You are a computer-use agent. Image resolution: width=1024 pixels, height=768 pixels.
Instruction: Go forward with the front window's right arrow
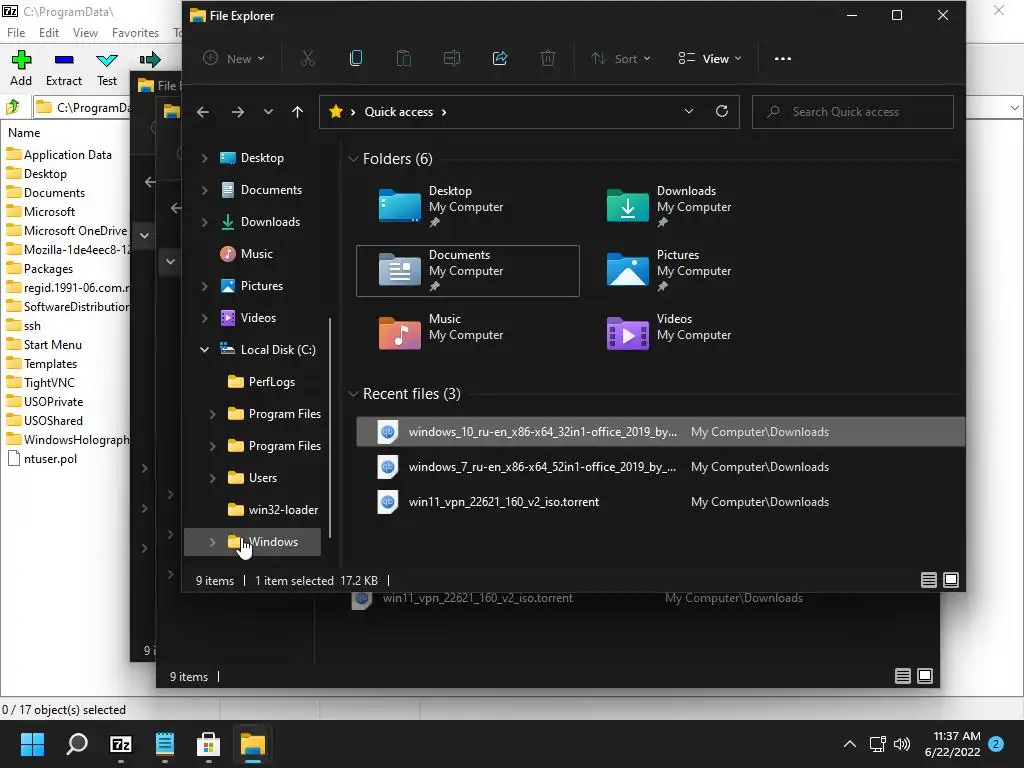(x=238, y=112)
